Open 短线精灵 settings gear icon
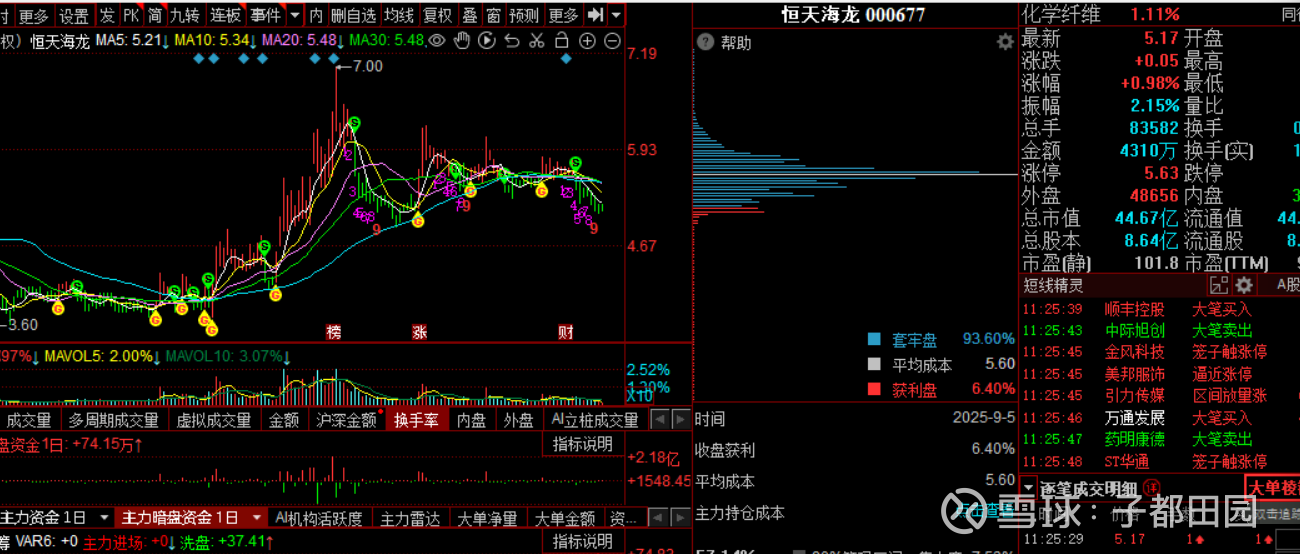Image resolution: width=1300 pixels, height=554 pixels. click(x=1244, y=285)
